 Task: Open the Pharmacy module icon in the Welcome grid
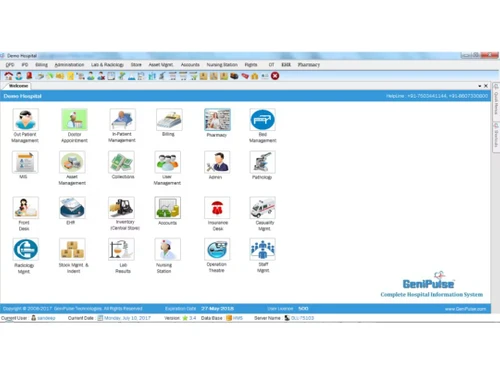[x=217, y=119]
